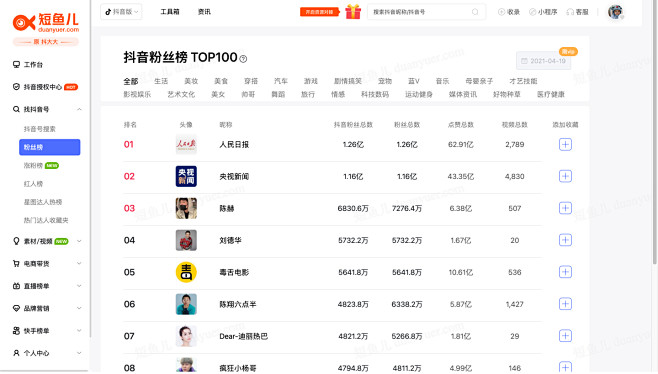Select 星图达人热榜 in sidebar submenu
The height and width of the screenshot is (374, 658).
(x=43, y=202)
